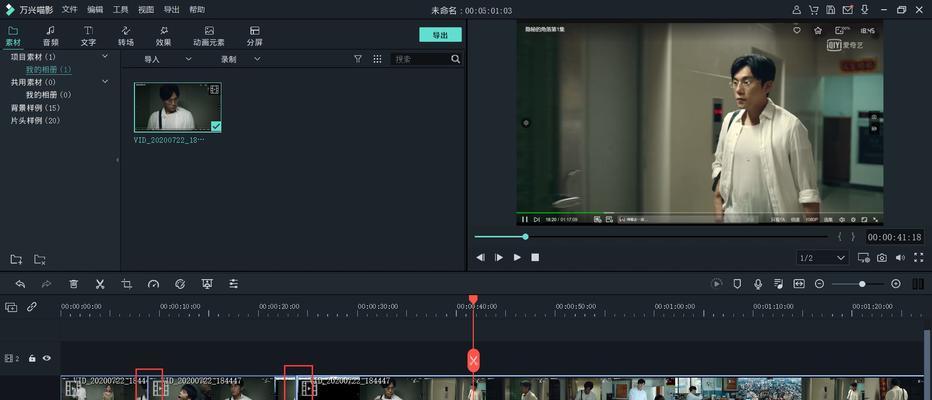The width and height of the screenshot is (932, 400).
Task: Click the preview progress slider
Action: pyautogui.click(x=651, y=237)
